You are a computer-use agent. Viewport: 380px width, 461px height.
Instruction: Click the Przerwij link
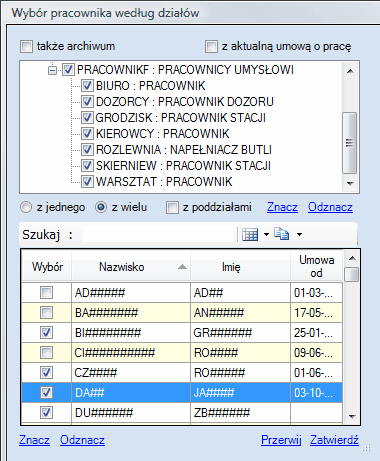coord(281,440)
